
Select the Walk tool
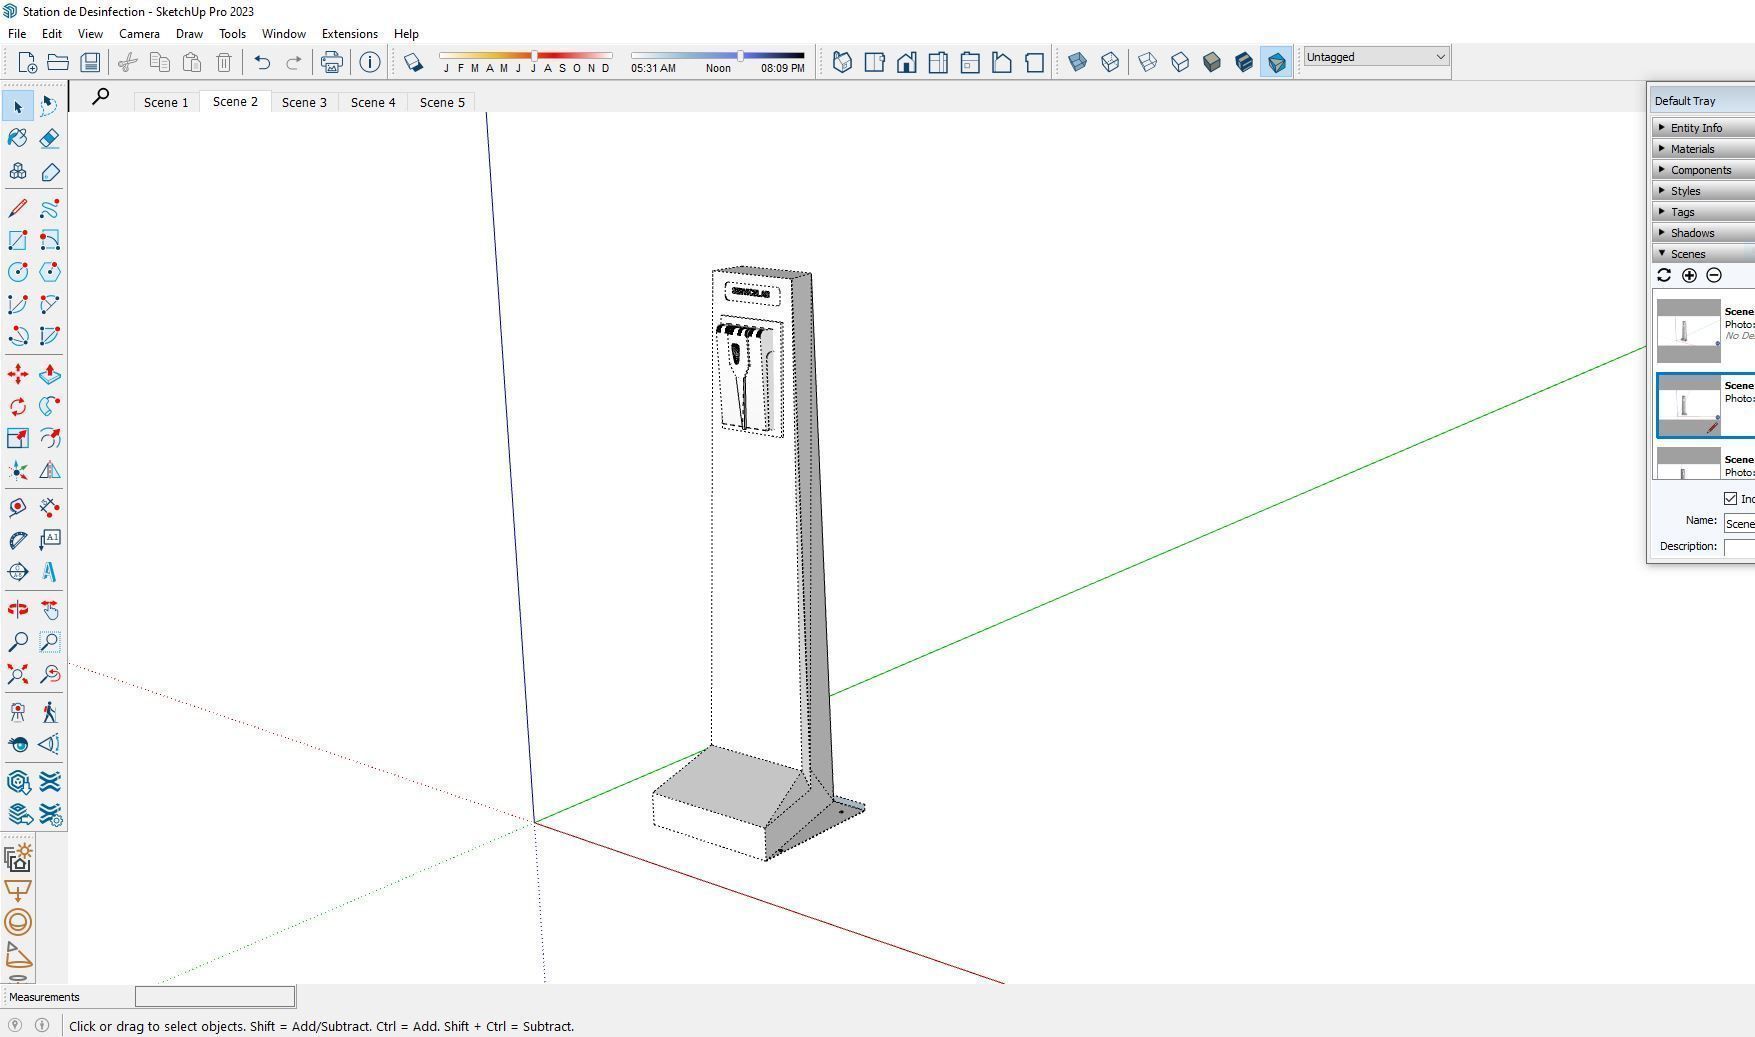(x=50, y=712)
